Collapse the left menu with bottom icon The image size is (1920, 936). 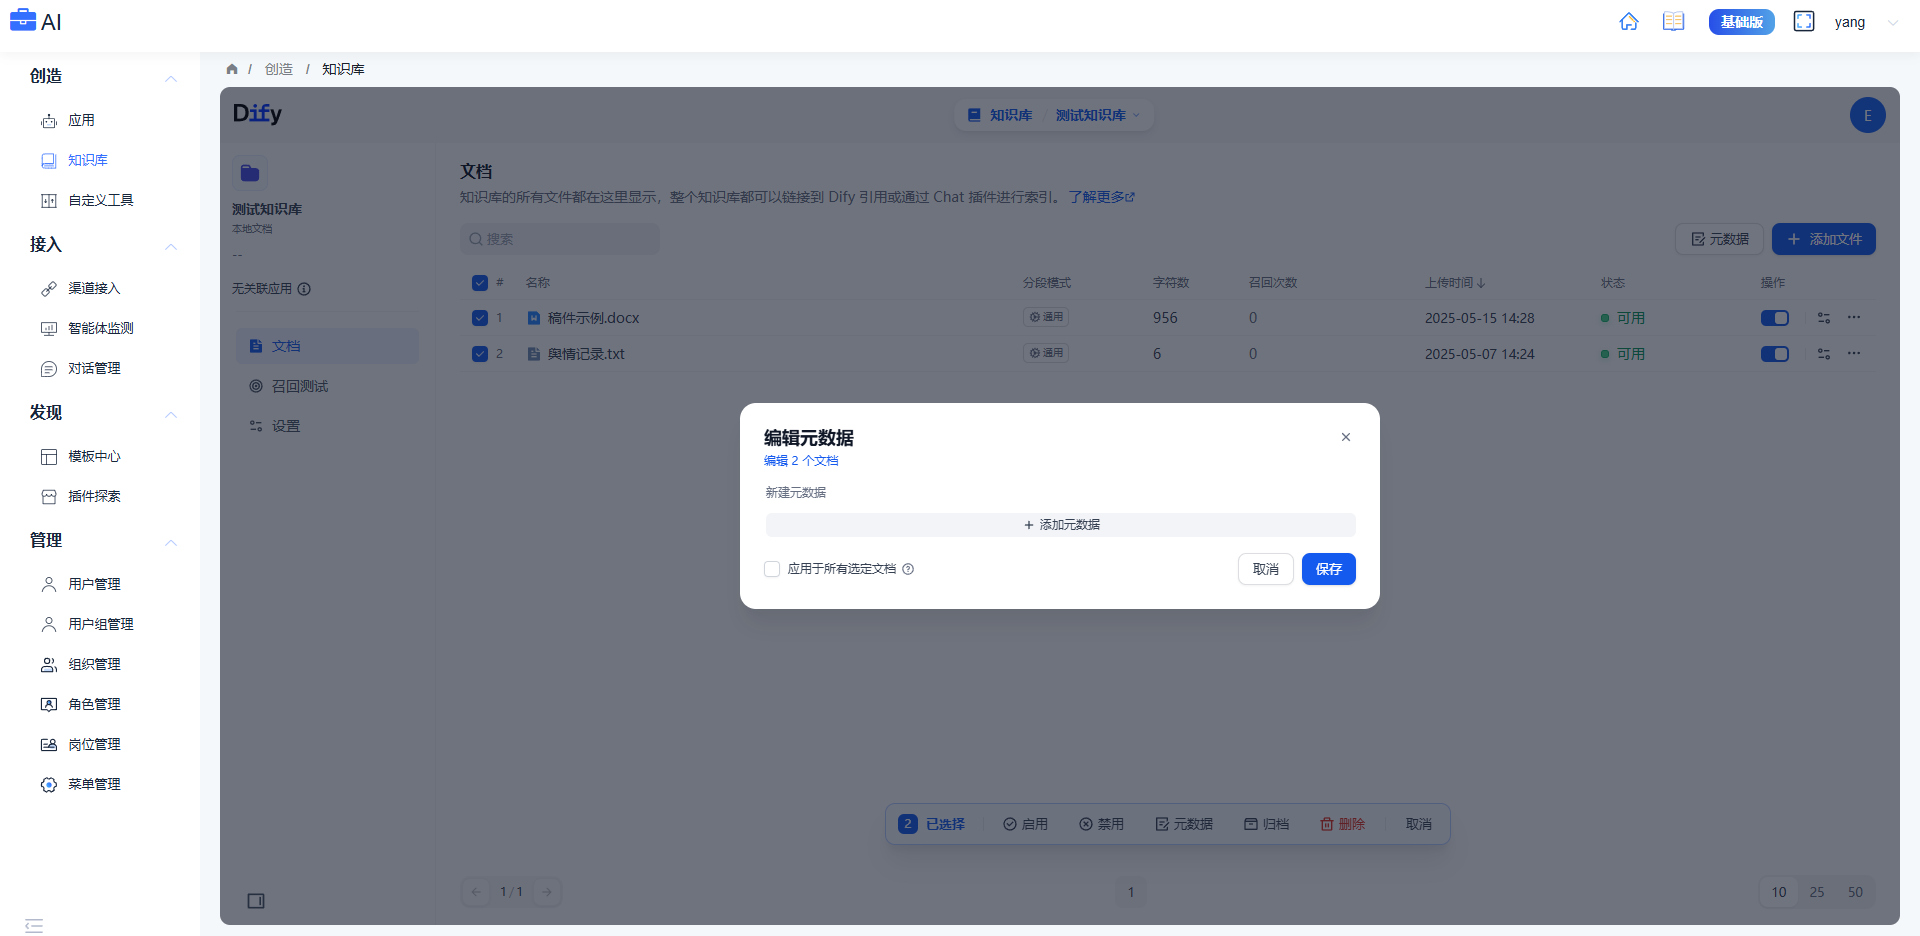(x=34, y=925)
